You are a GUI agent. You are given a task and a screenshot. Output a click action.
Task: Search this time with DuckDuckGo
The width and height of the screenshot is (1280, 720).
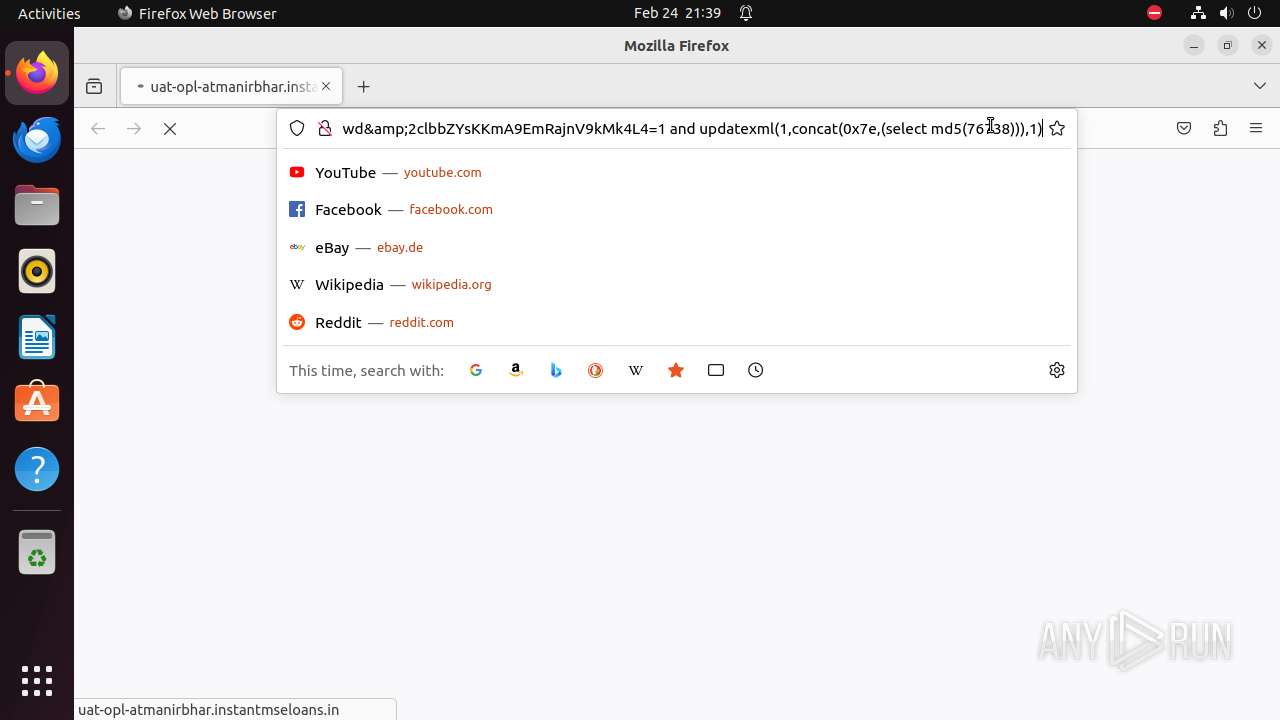click(596, 370)
